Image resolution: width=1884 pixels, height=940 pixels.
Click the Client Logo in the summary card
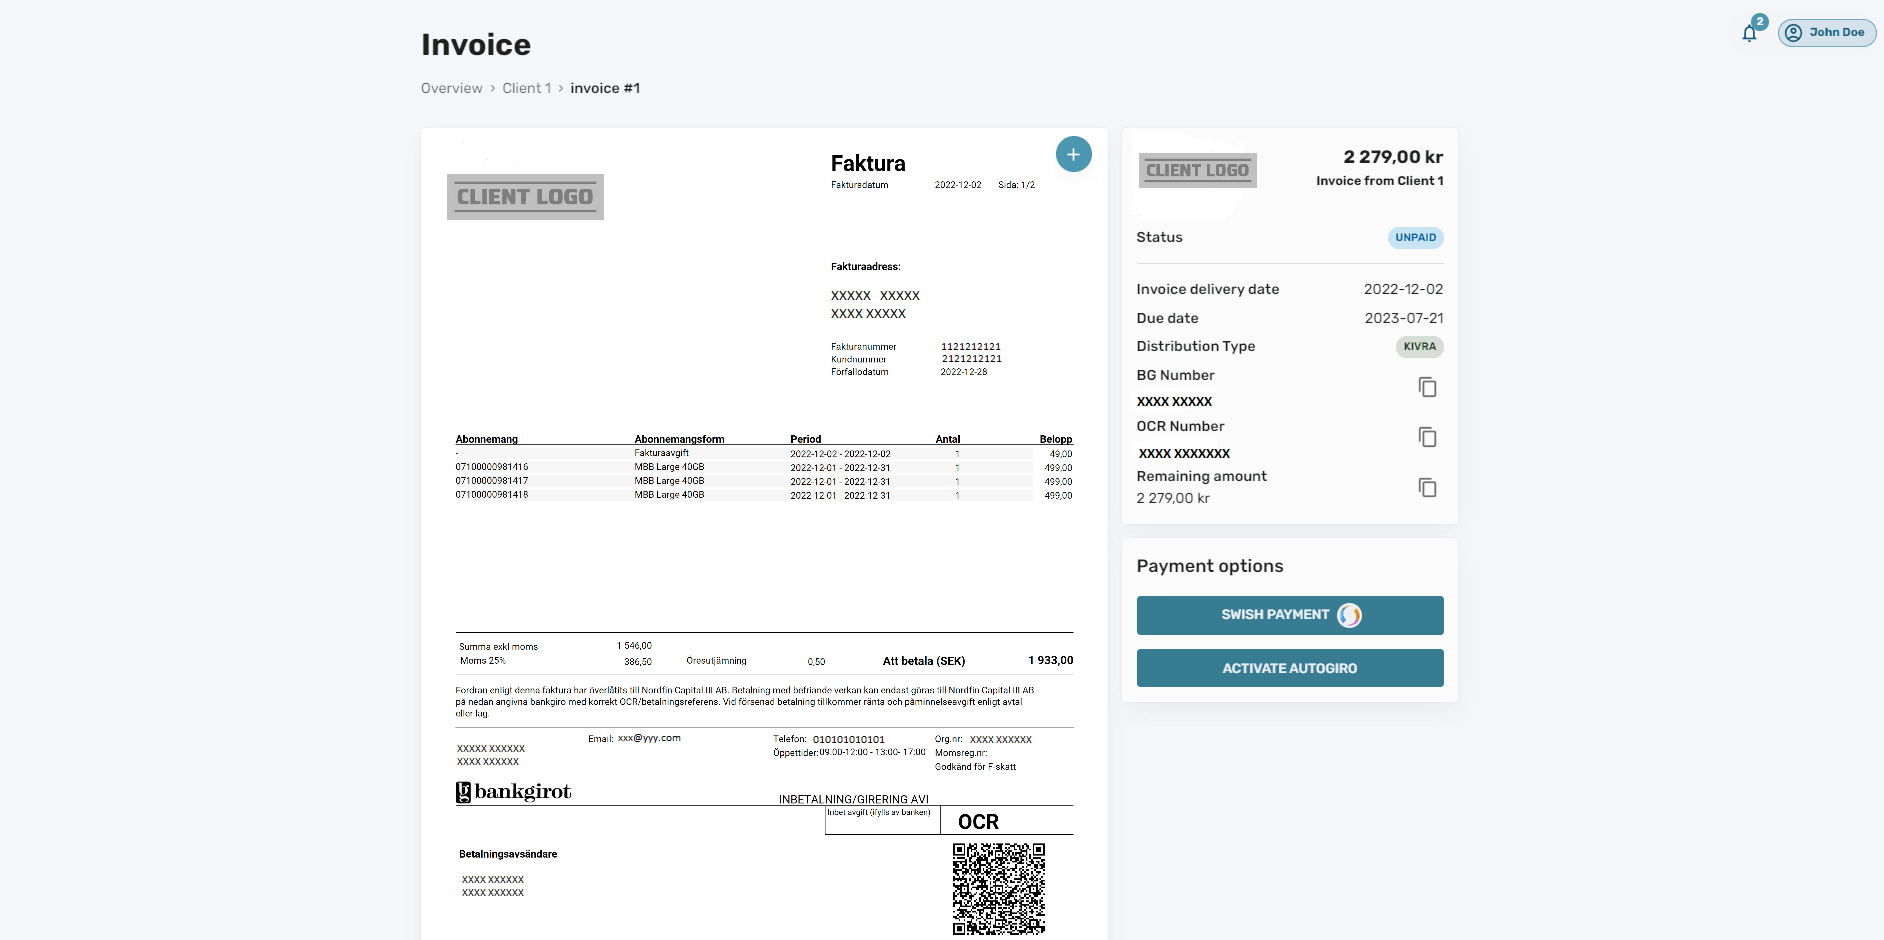click(x=1197, y=170)
